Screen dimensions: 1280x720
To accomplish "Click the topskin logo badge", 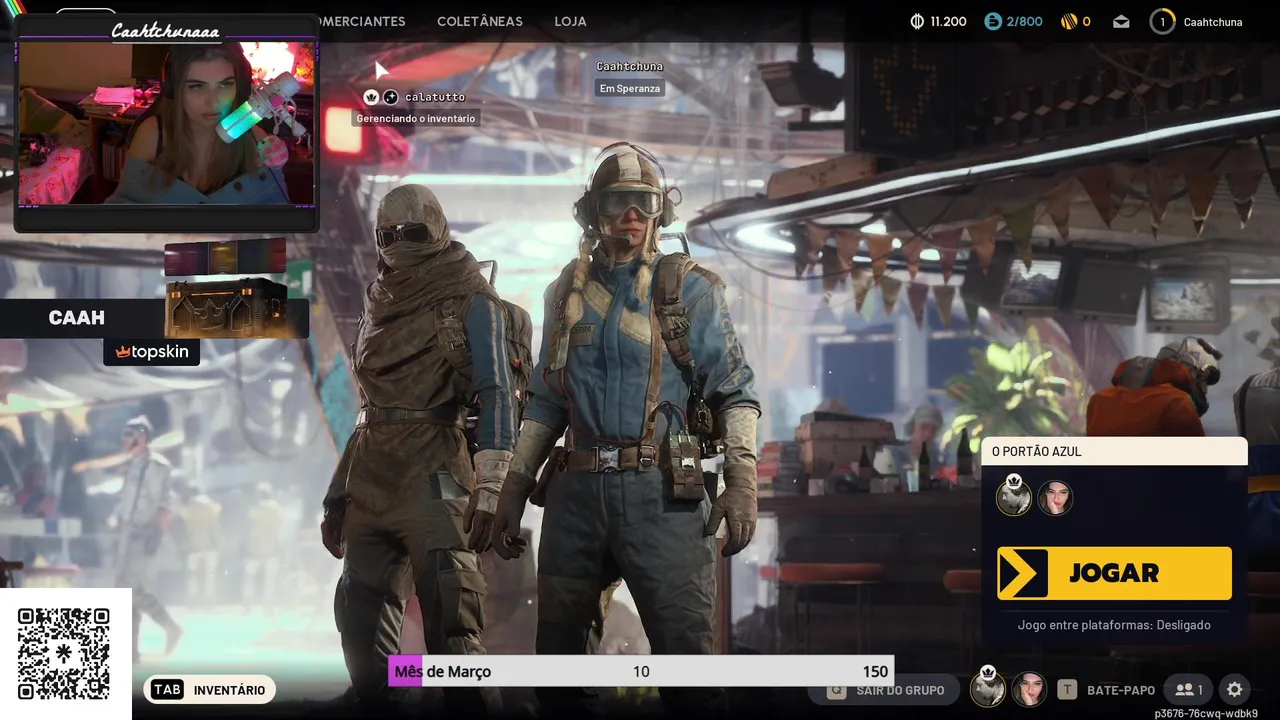I will [x=151, y=352].
